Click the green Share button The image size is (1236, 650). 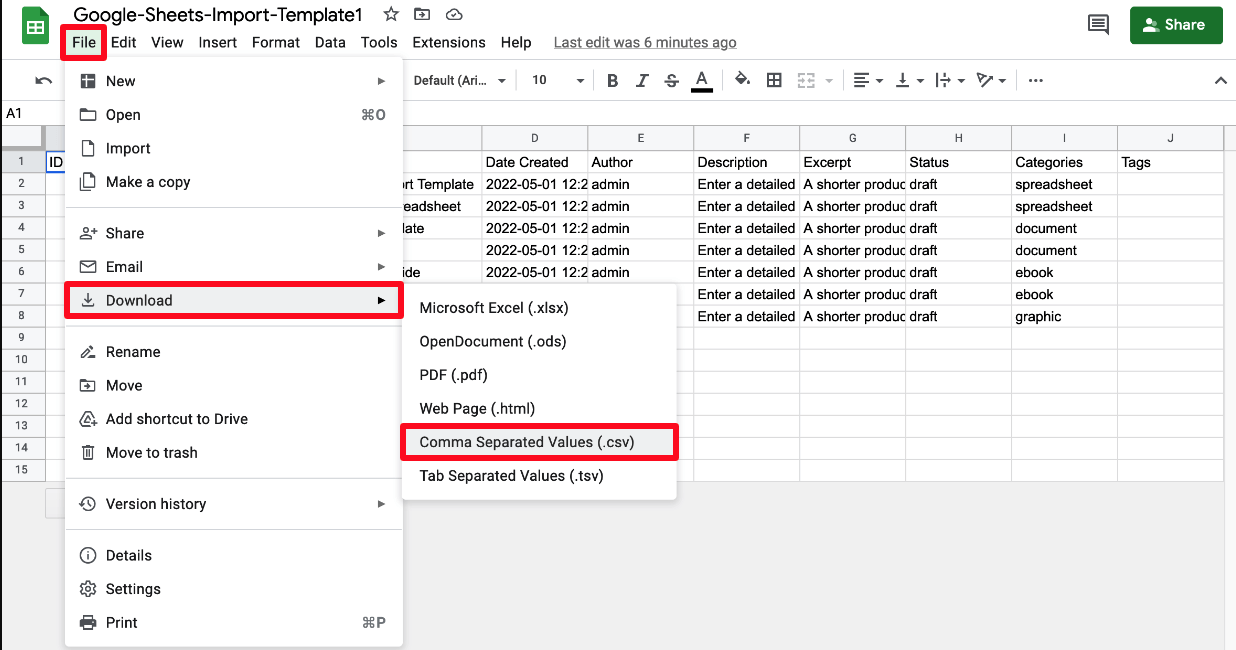1175,25
